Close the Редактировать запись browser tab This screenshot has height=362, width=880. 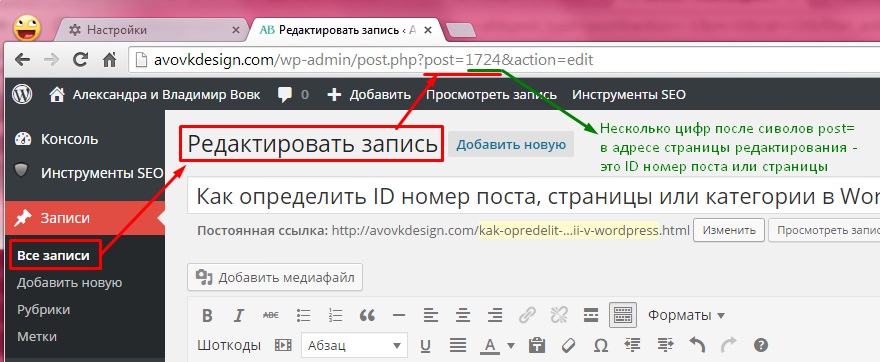click(428, 30)
